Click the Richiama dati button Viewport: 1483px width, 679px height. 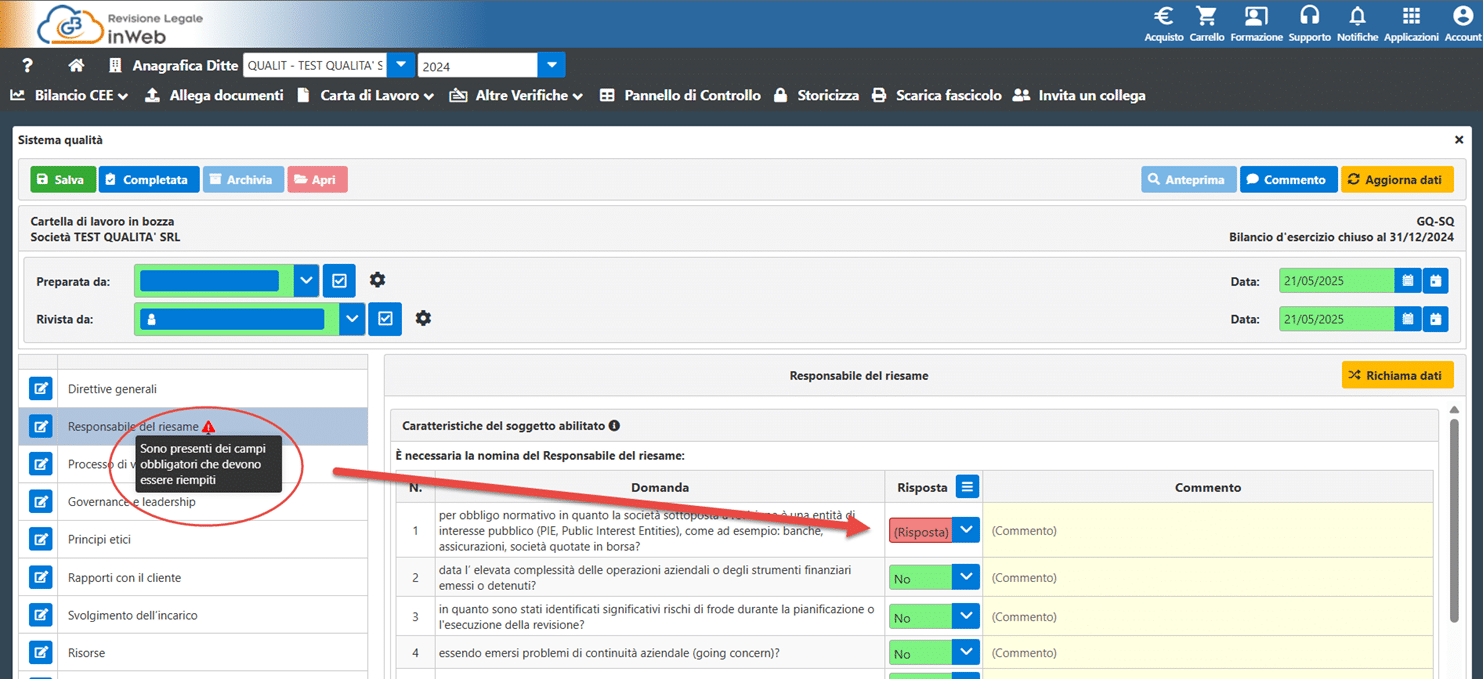(1397, 375)
